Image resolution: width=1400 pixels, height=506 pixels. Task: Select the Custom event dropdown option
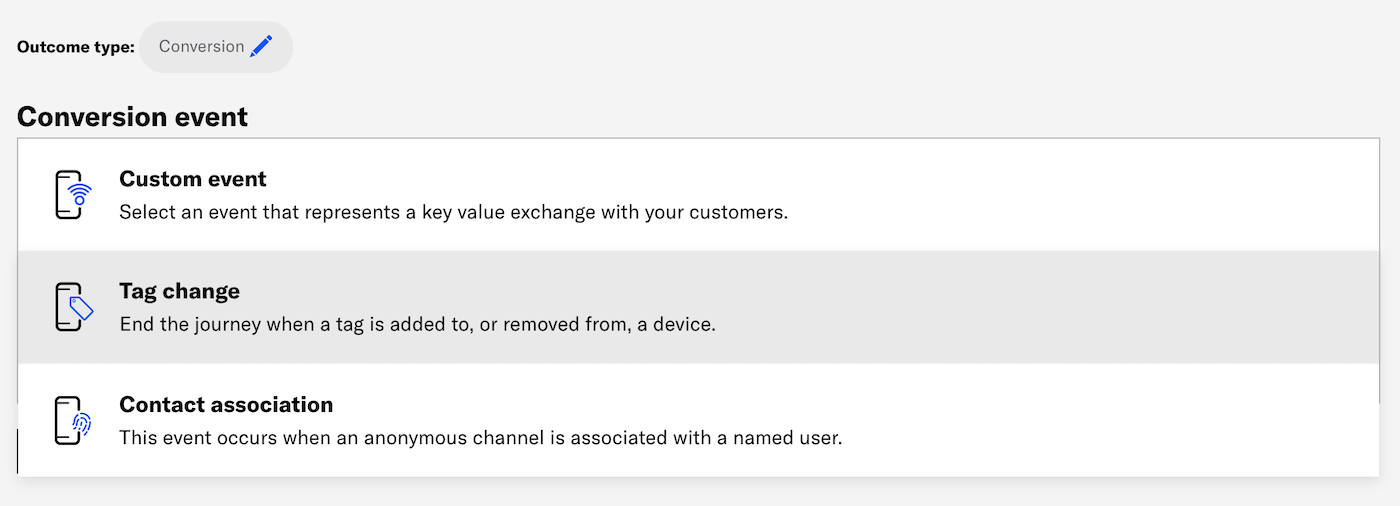pyautogui.click(x=699, y=195)
